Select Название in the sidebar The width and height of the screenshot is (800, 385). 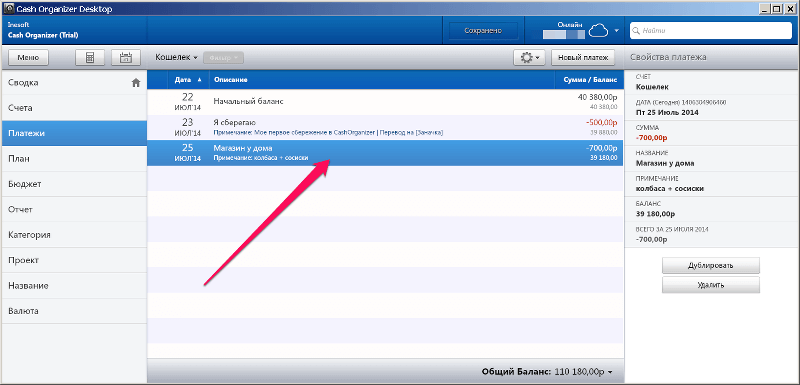click(74, 286)
